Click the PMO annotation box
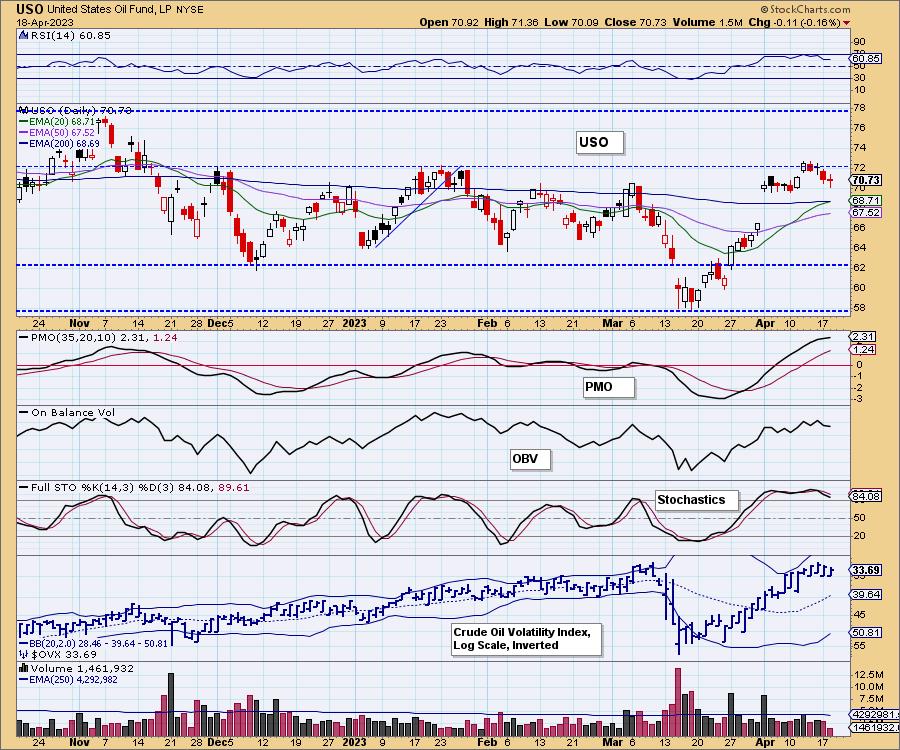The image size is (900, 750). click(x=609, y=387)
